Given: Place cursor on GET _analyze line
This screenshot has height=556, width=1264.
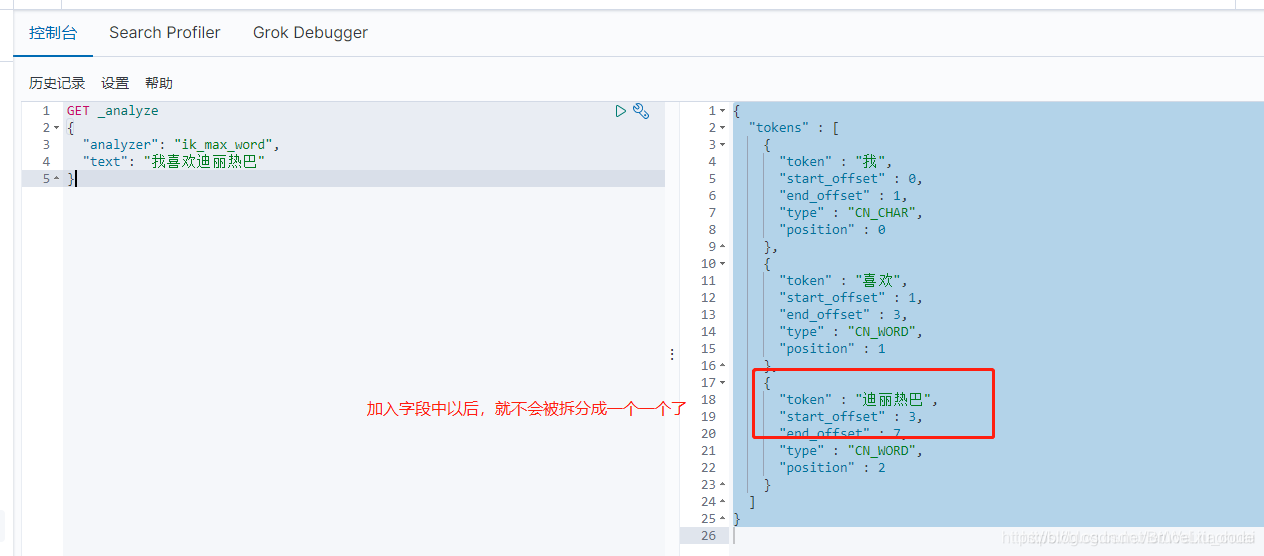Looking at the screenshot, I should (x=112, y=111).
